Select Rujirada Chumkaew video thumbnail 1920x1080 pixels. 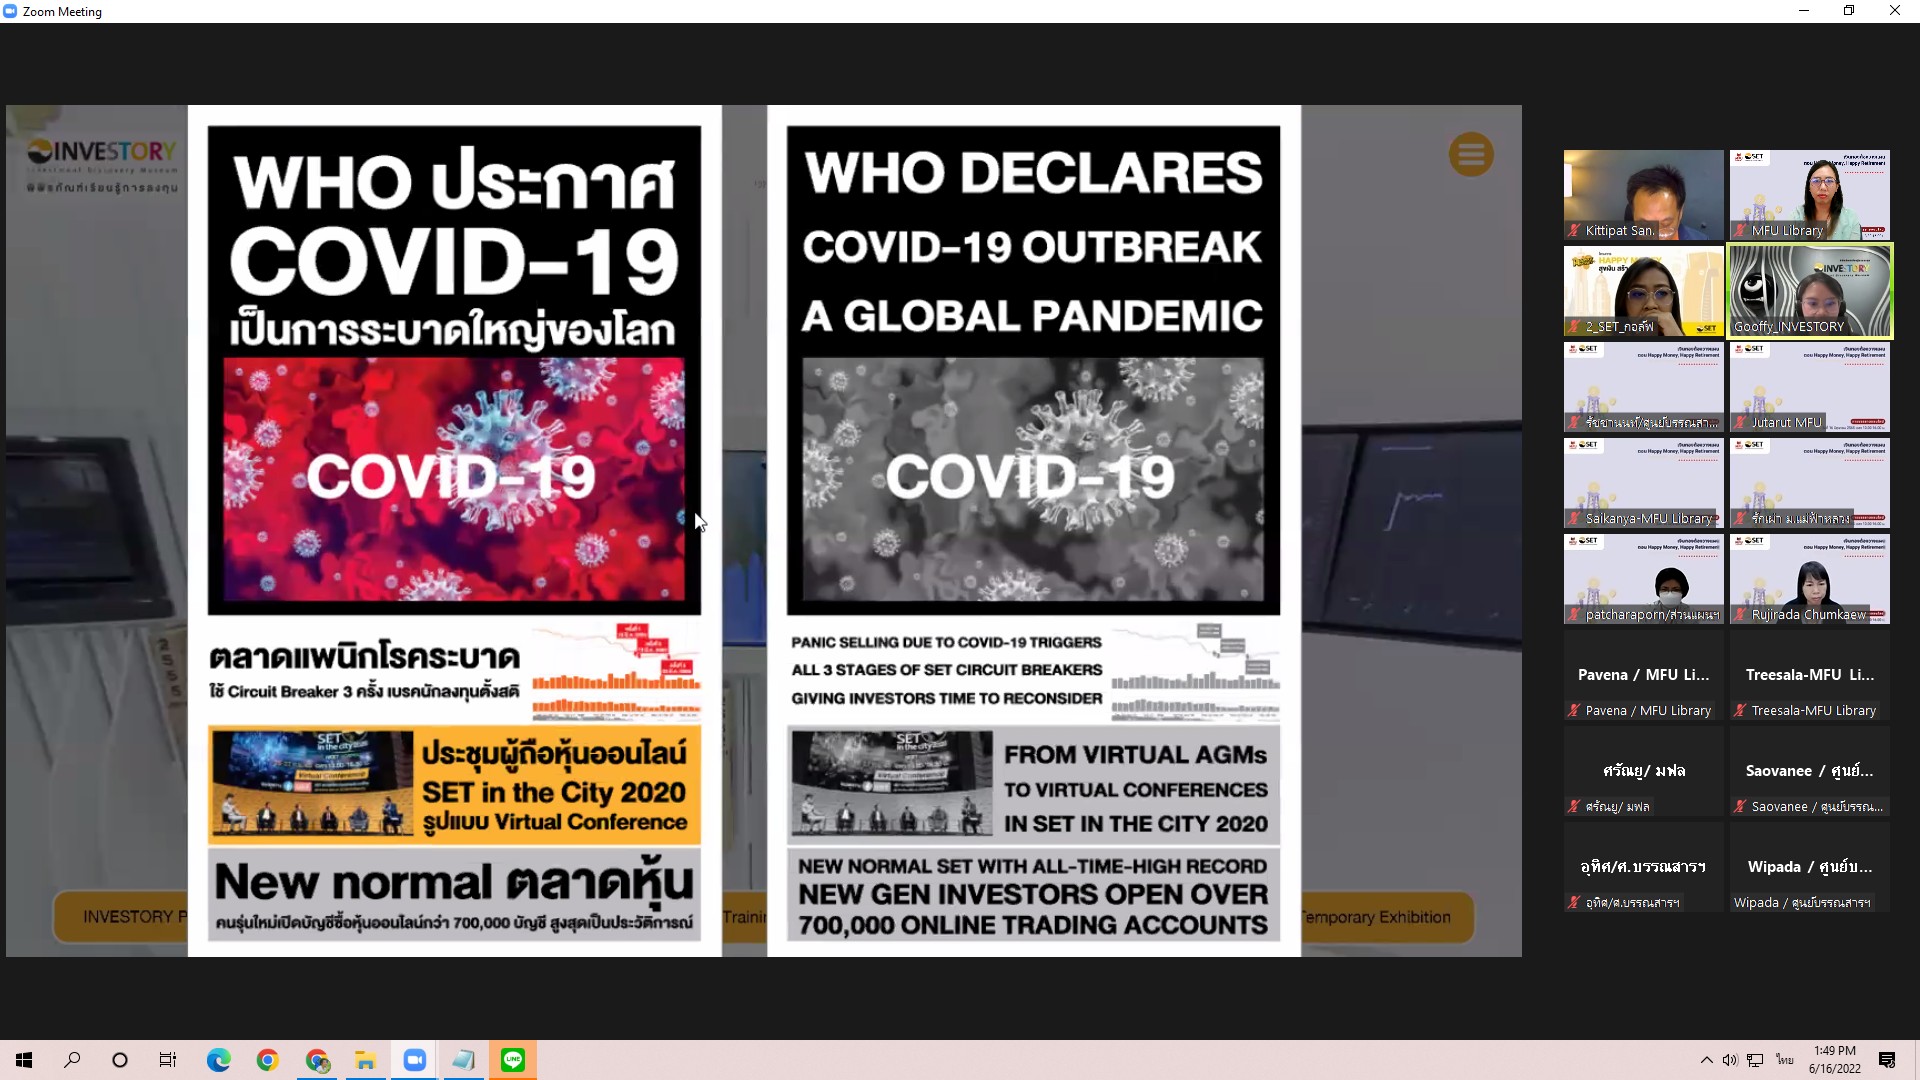coord(1810,579)
